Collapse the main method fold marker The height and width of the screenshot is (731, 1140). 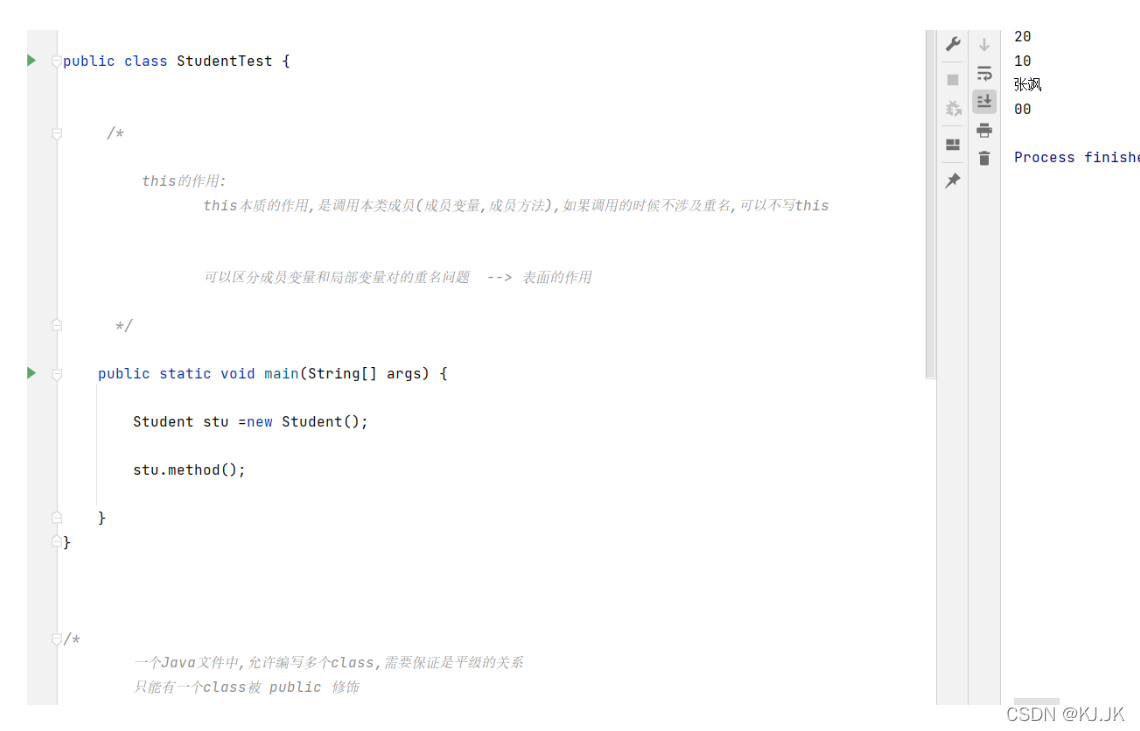(57, 374)
